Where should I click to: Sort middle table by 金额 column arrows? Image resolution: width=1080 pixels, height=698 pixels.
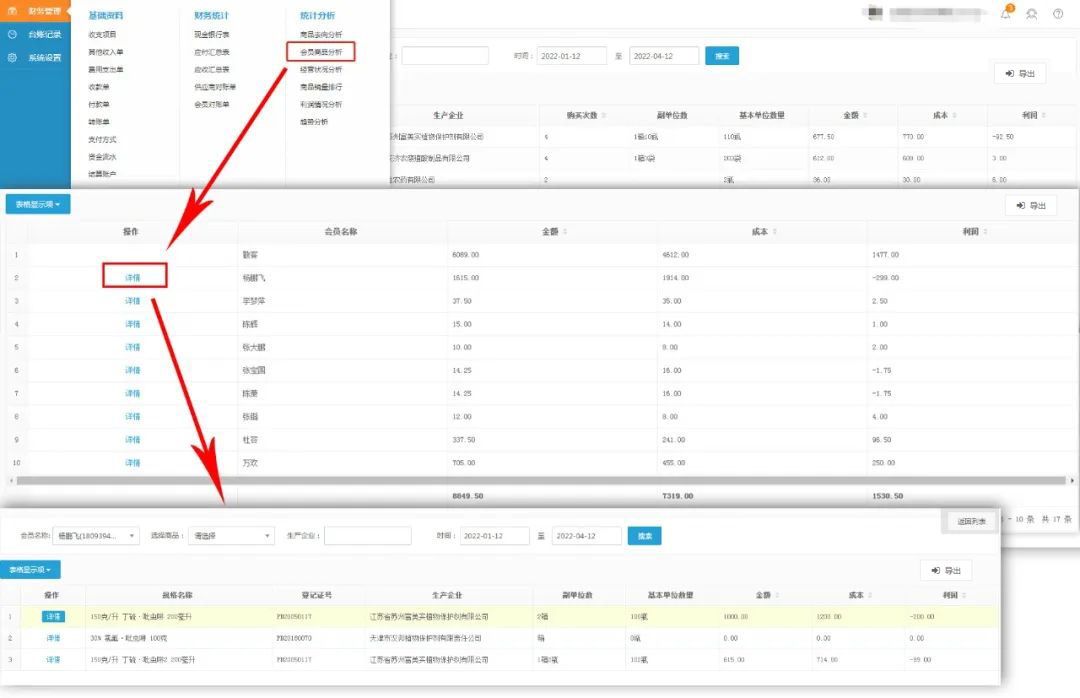(x=567, y=232)
